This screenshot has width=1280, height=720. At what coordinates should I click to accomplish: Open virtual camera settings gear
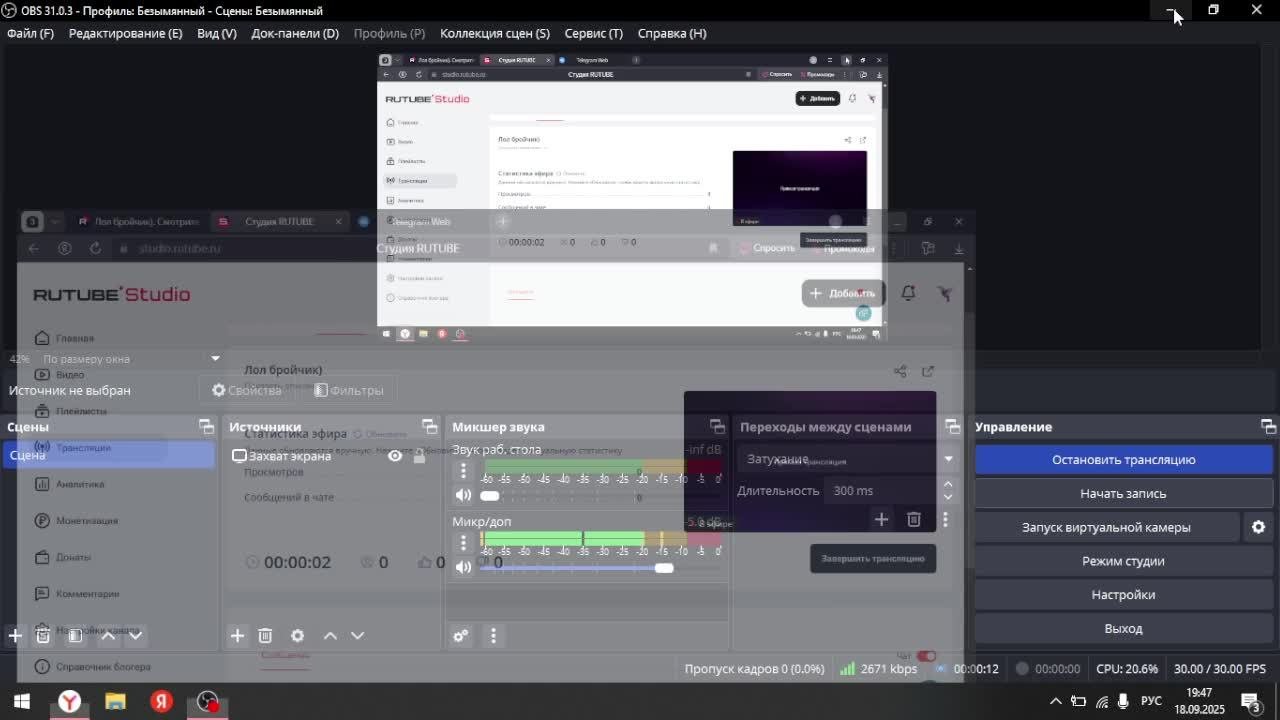coord(1258,527)
